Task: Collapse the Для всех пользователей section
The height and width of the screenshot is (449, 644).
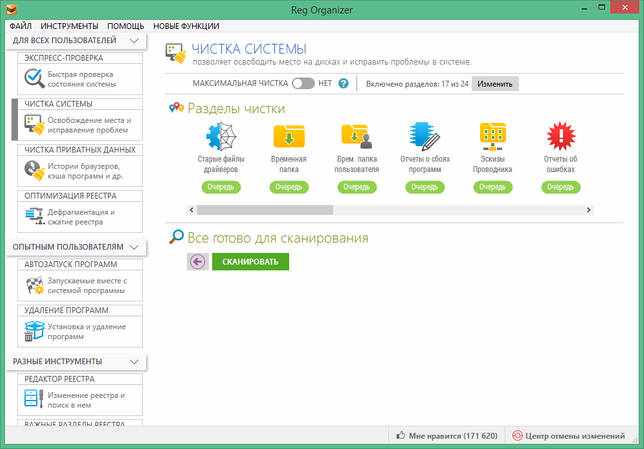Action: click(x=134, y=40)
